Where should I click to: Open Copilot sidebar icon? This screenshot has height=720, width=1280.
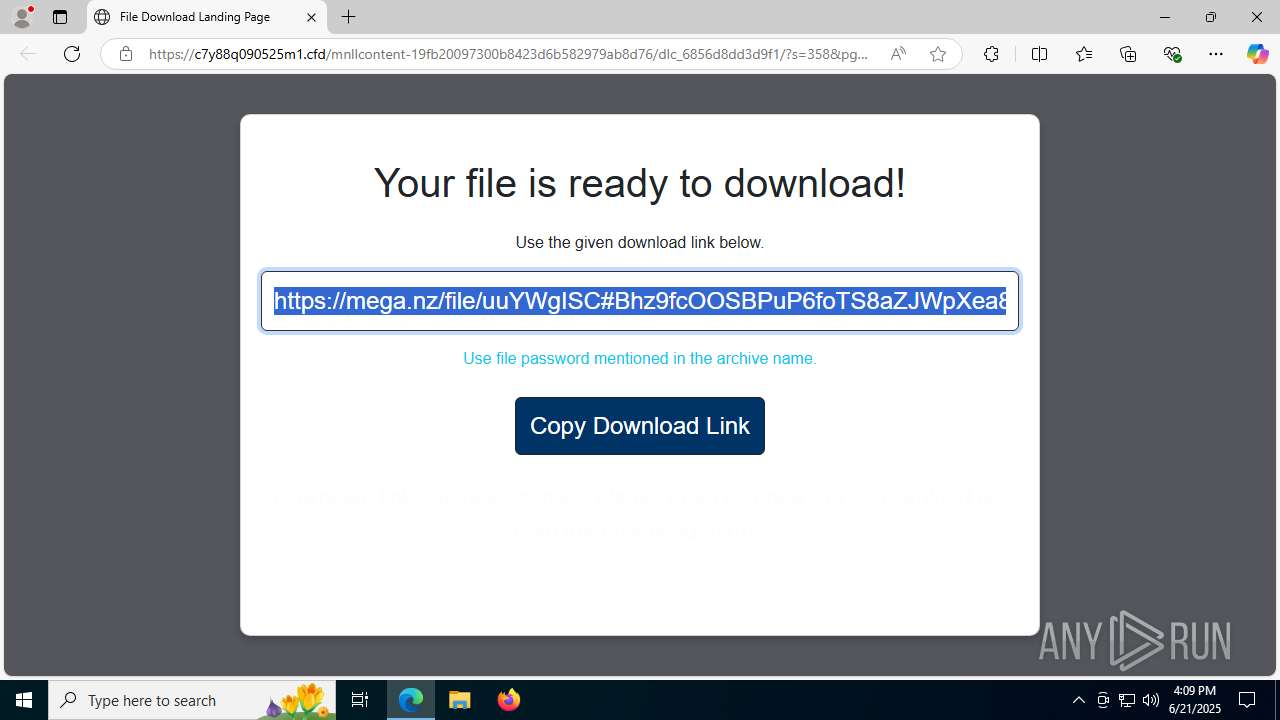(1257, 54)
